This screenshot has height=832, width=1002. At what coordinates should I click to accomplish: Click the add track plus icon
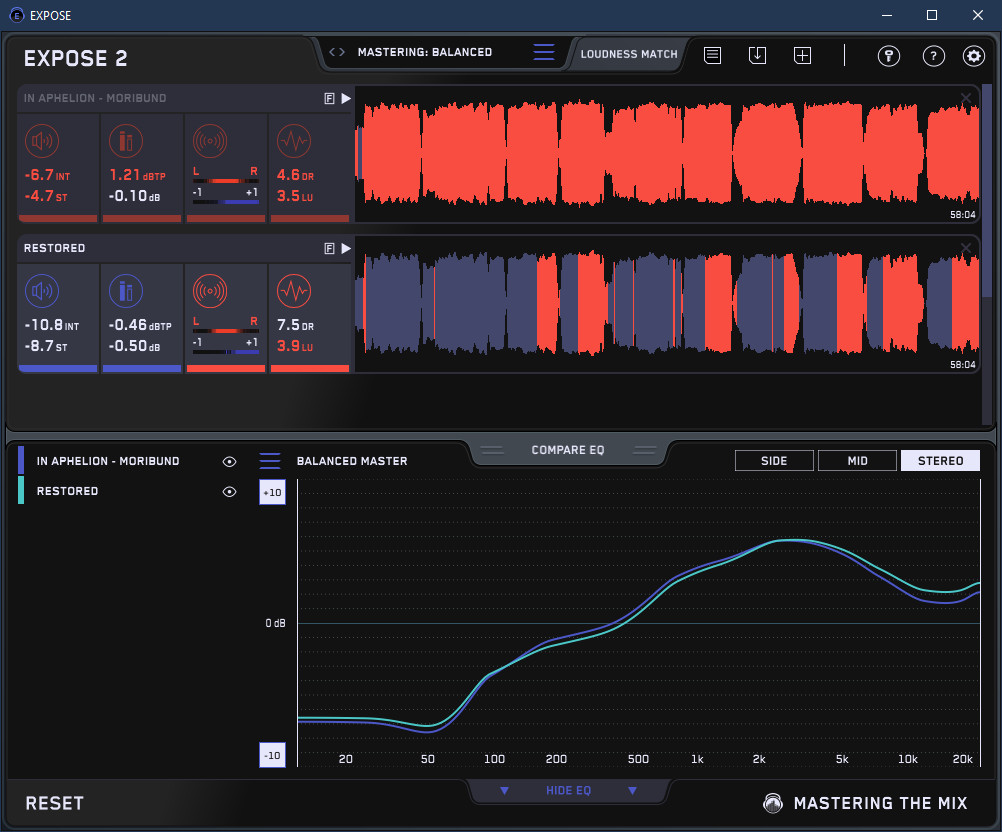click(x=803, y=56)
